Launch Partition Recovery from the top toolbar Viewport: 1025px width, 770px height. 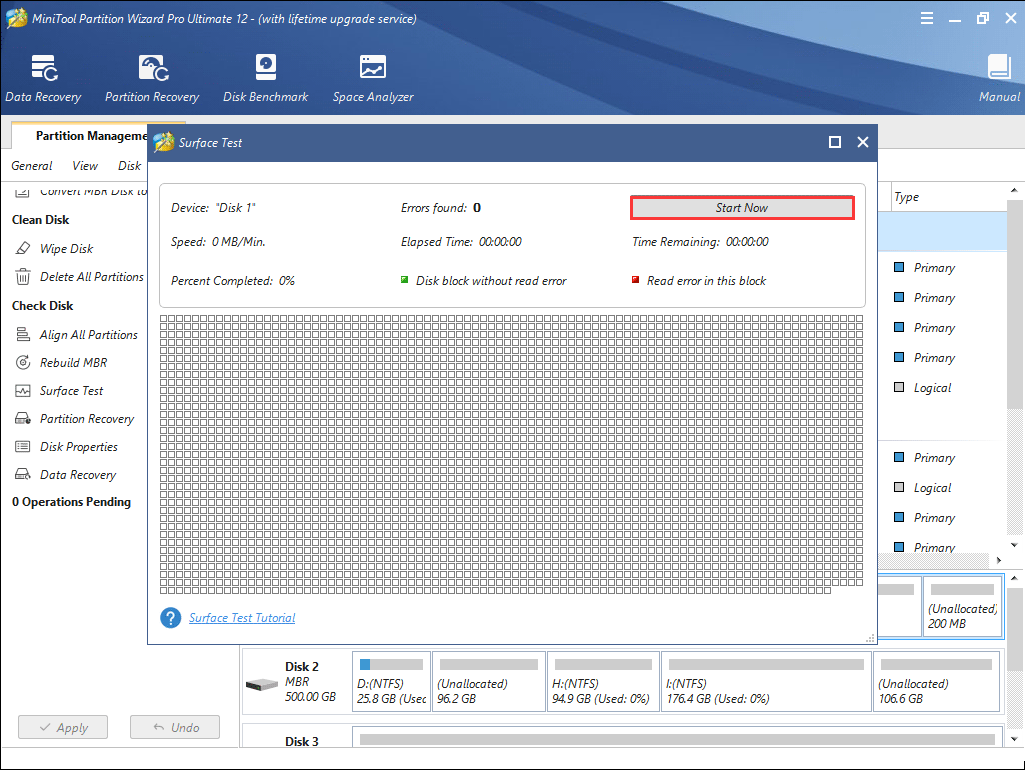tap(152, 78)
